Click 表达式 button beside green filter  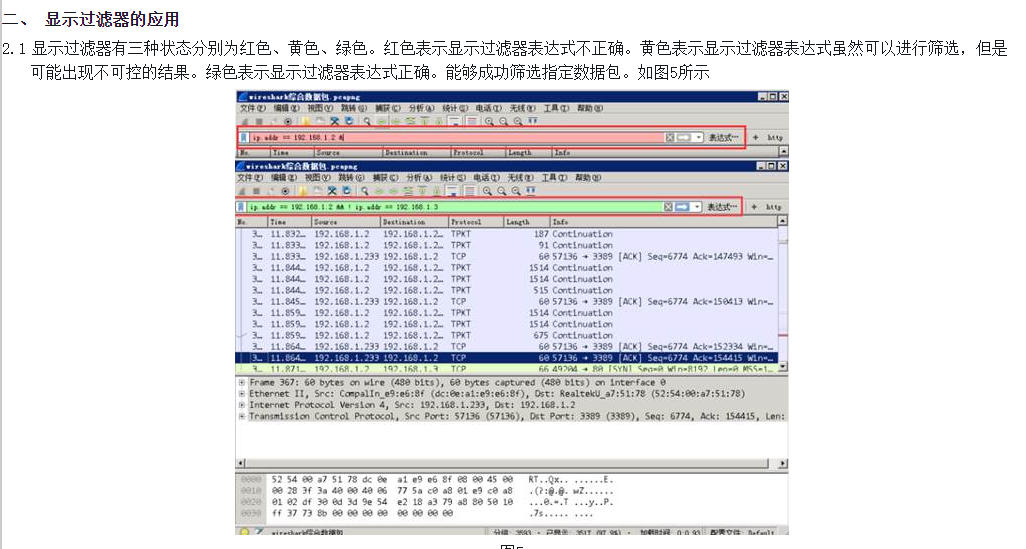tap(722, 207)
